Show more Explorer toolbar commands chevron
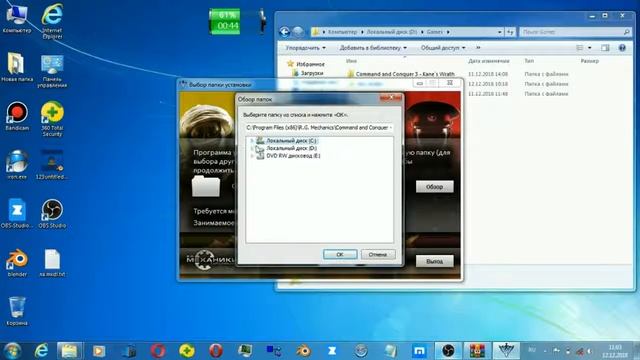Image resolution: width=640 pixels, height=360 pixels. 478,48
